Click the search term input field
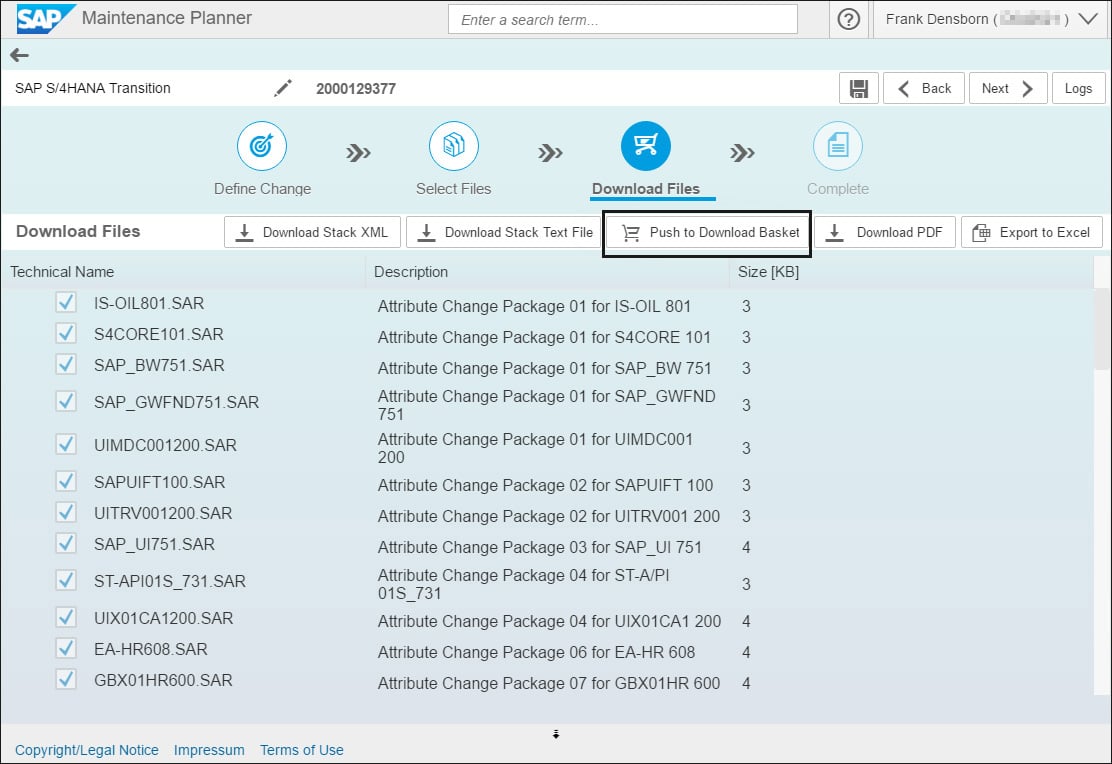Image resolution: width=1112 pixels, height=764 pixels. pyautogui.click(x=622, y=20)
